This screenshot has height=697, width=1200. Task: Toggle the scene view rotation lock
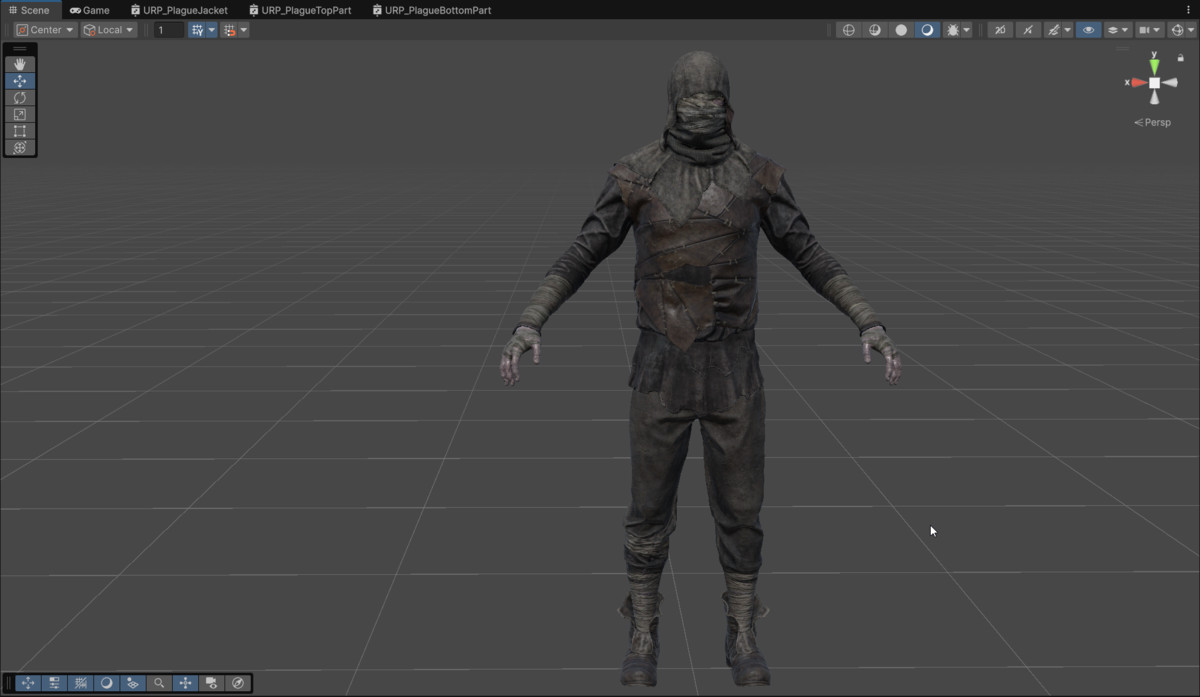pyautogui.click(x=1180, y=58)
